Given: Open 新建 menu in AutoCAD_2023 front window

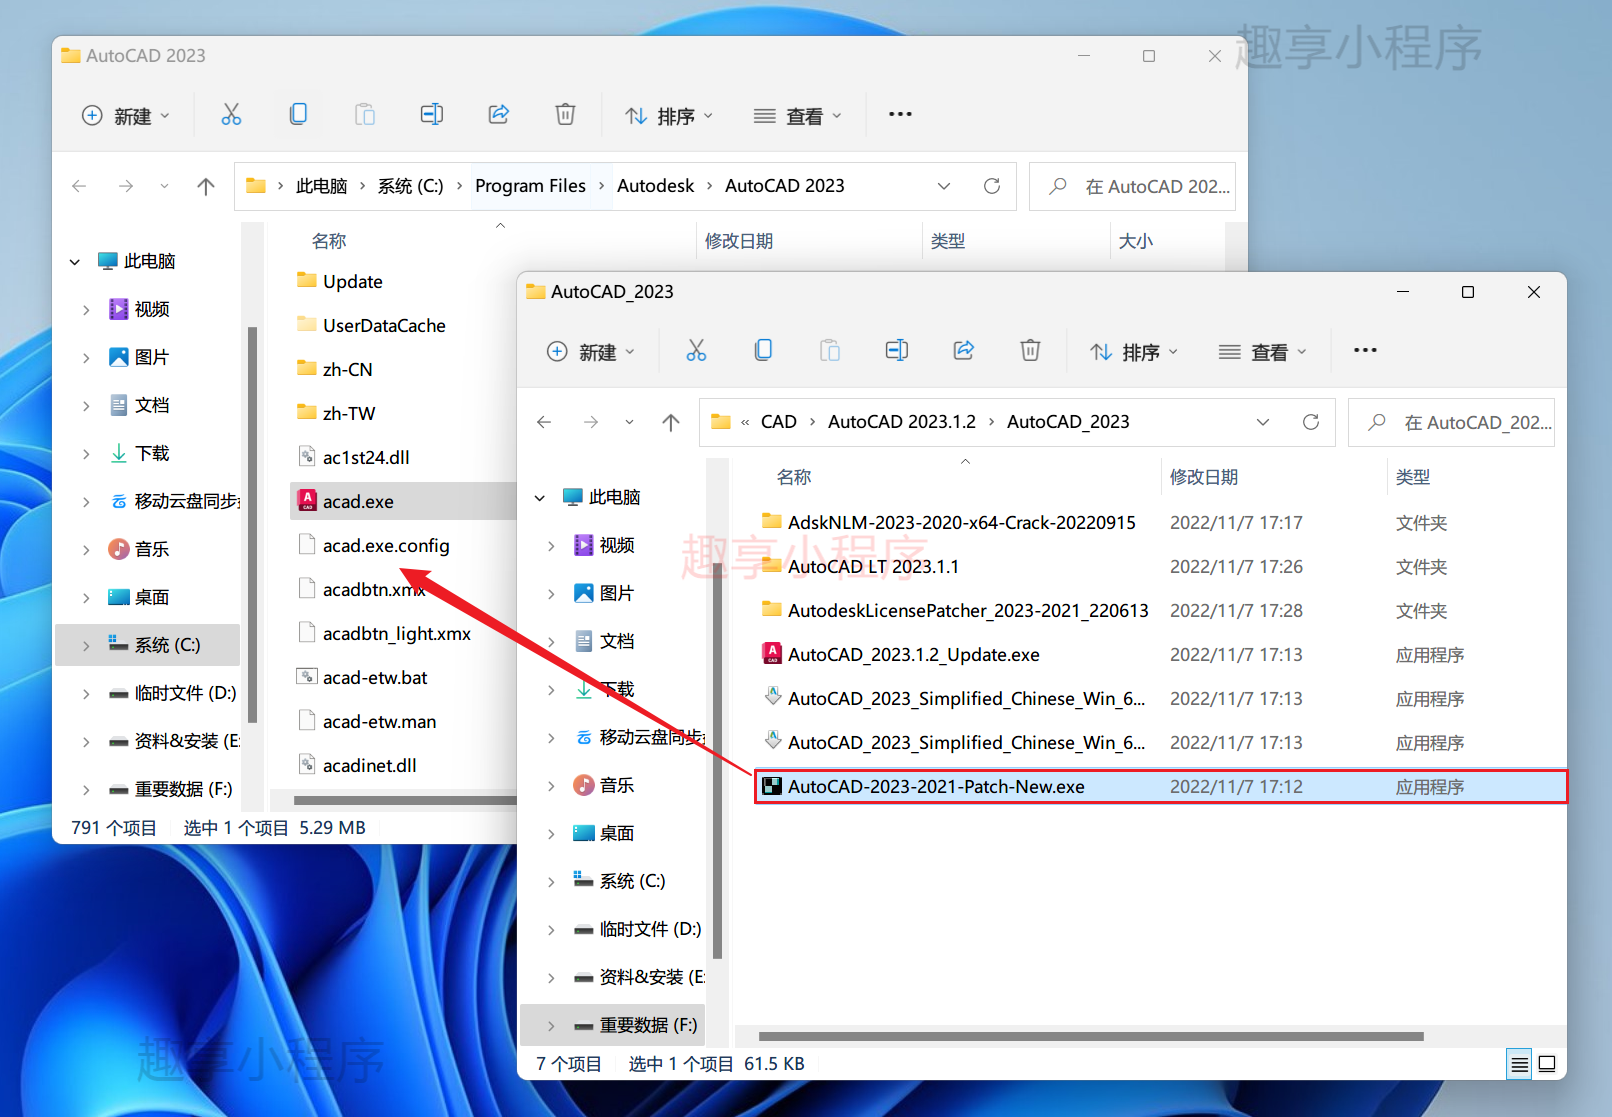Looking at the screenshot, I should (x=590, y=352).
